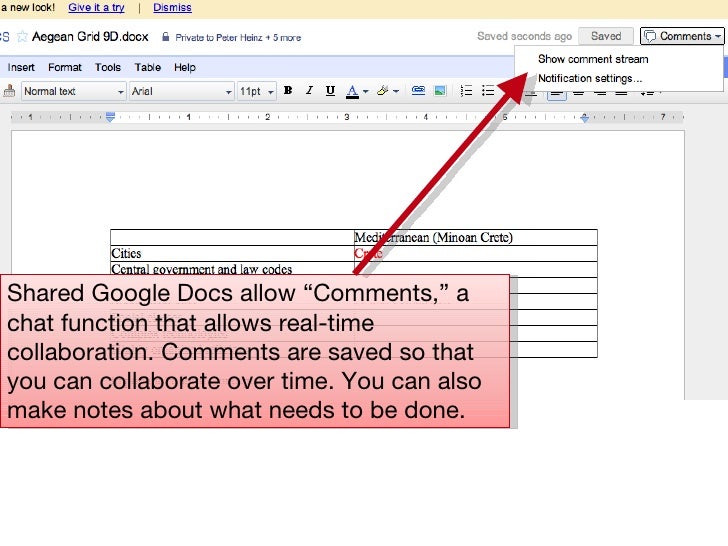Click Central government and law codes cell

pos(232,269)
